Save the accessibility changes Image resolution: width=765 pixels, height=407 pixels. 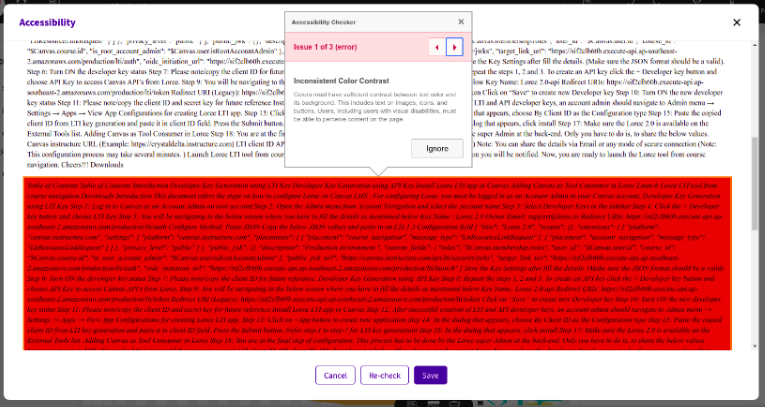pos(430,375)
